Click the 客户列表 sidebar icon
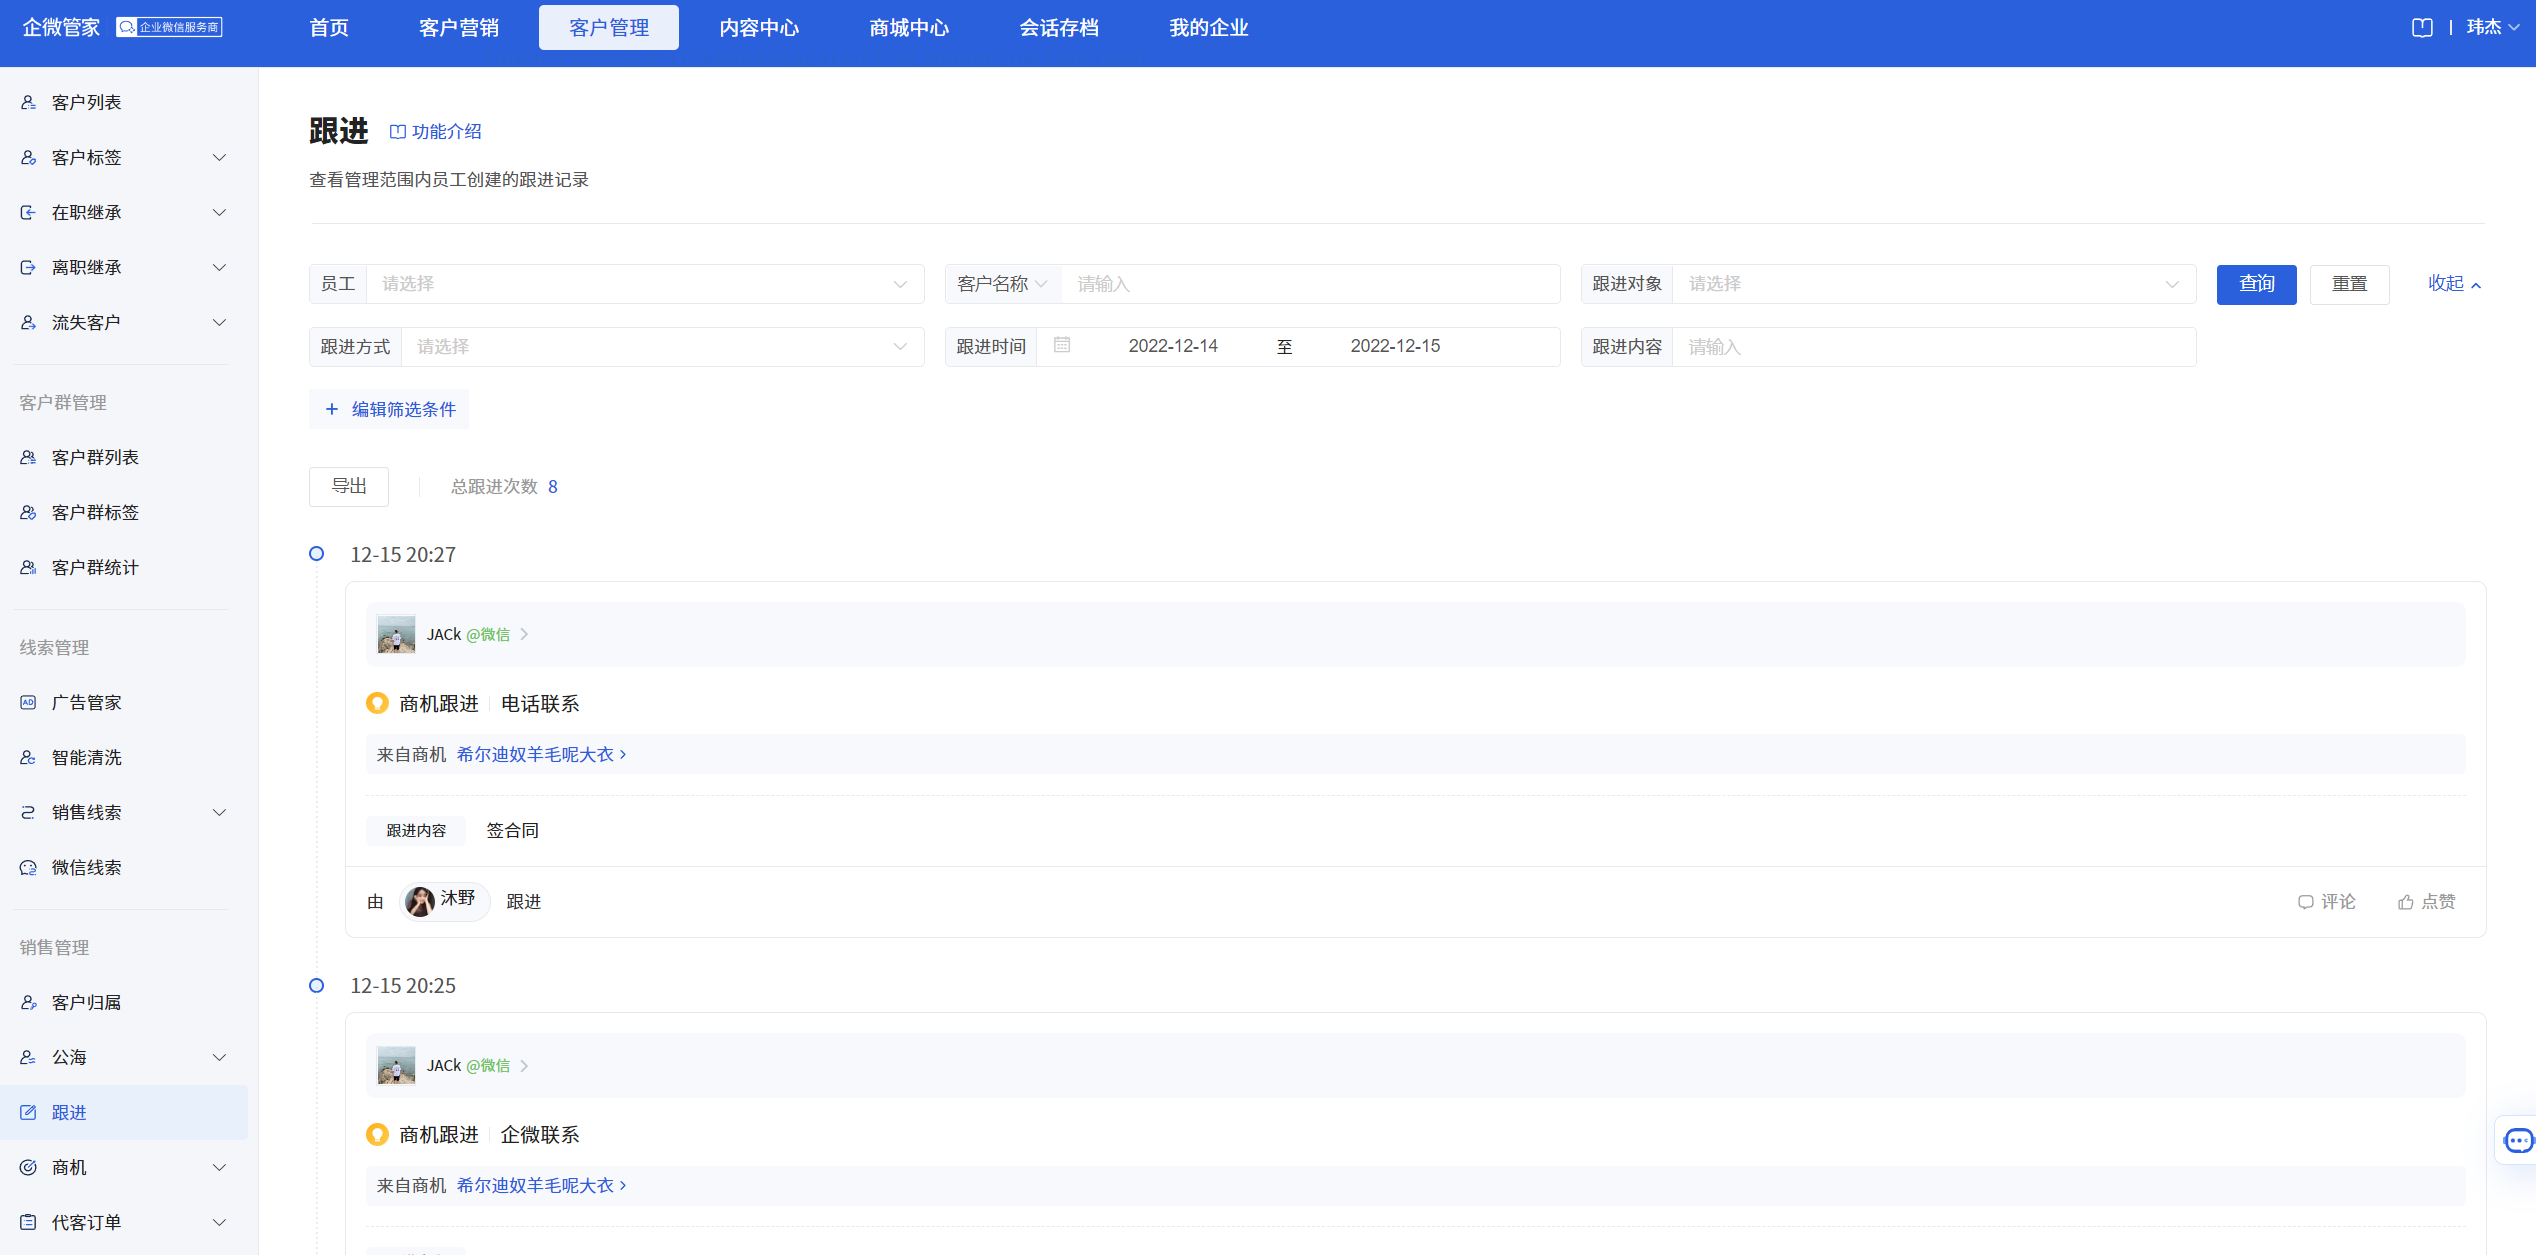The height and width of the screenshot is (1255, 2536). (x=28, y=102)
